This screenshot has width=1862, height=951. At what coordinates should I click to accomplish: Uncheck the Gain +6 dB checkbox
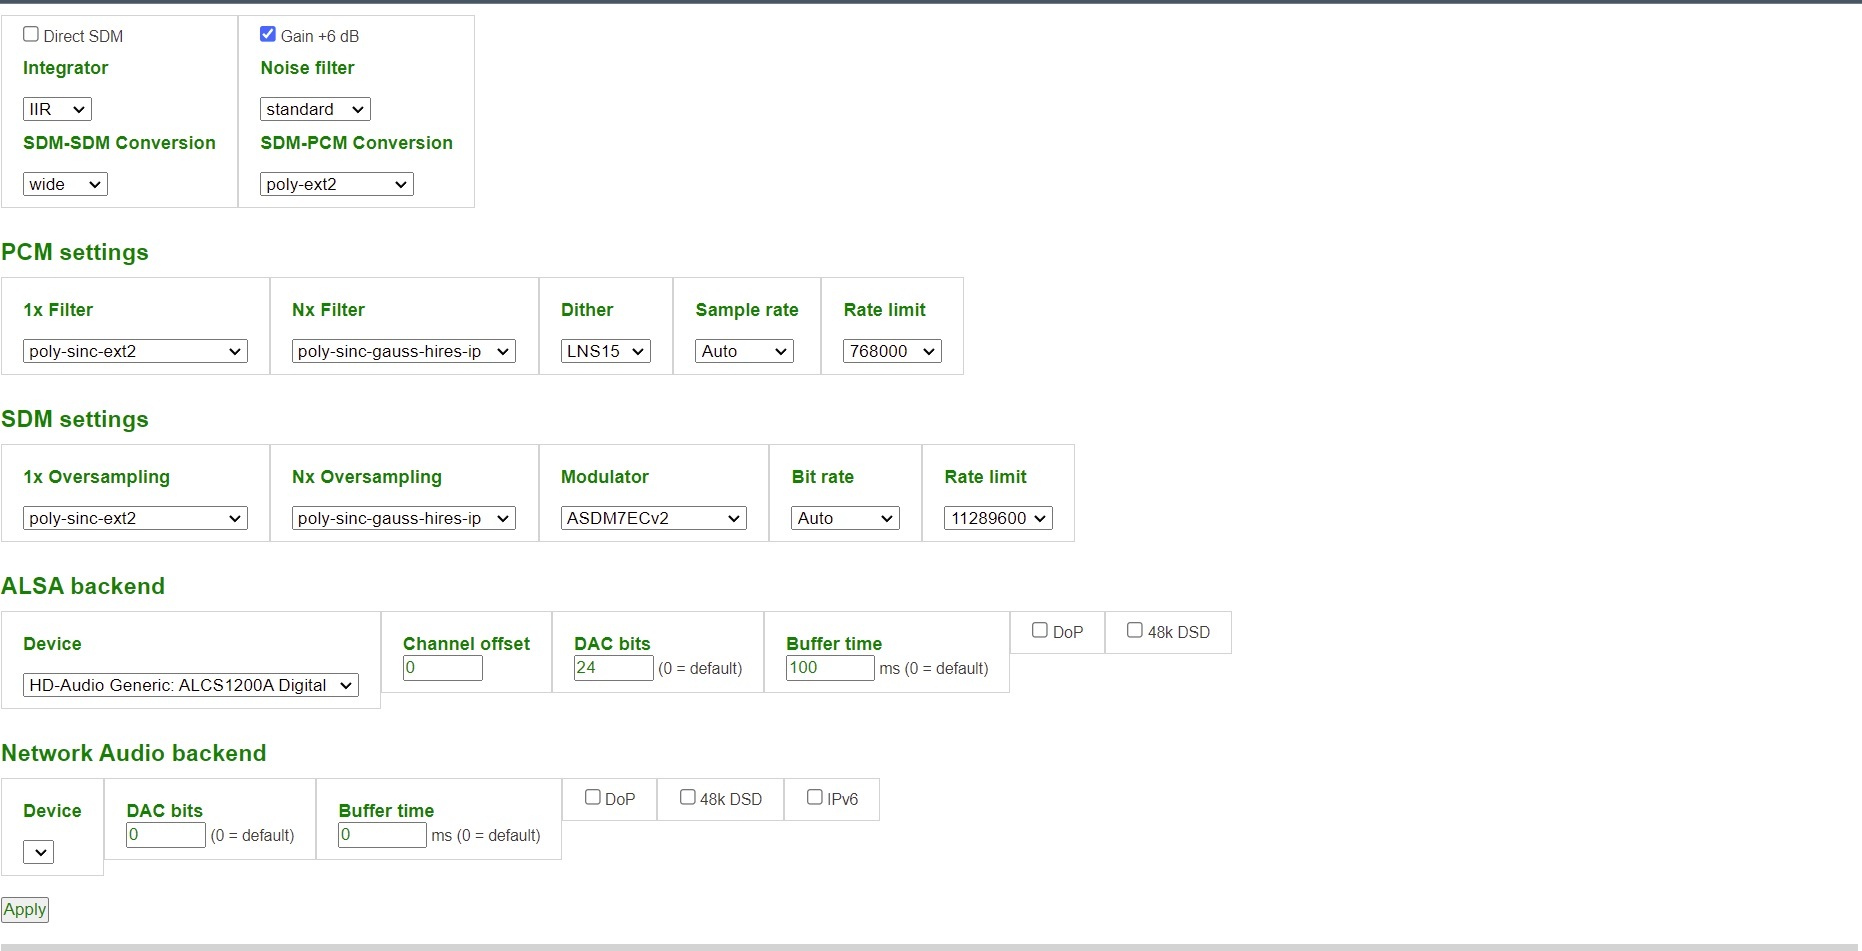click(268, 34)
